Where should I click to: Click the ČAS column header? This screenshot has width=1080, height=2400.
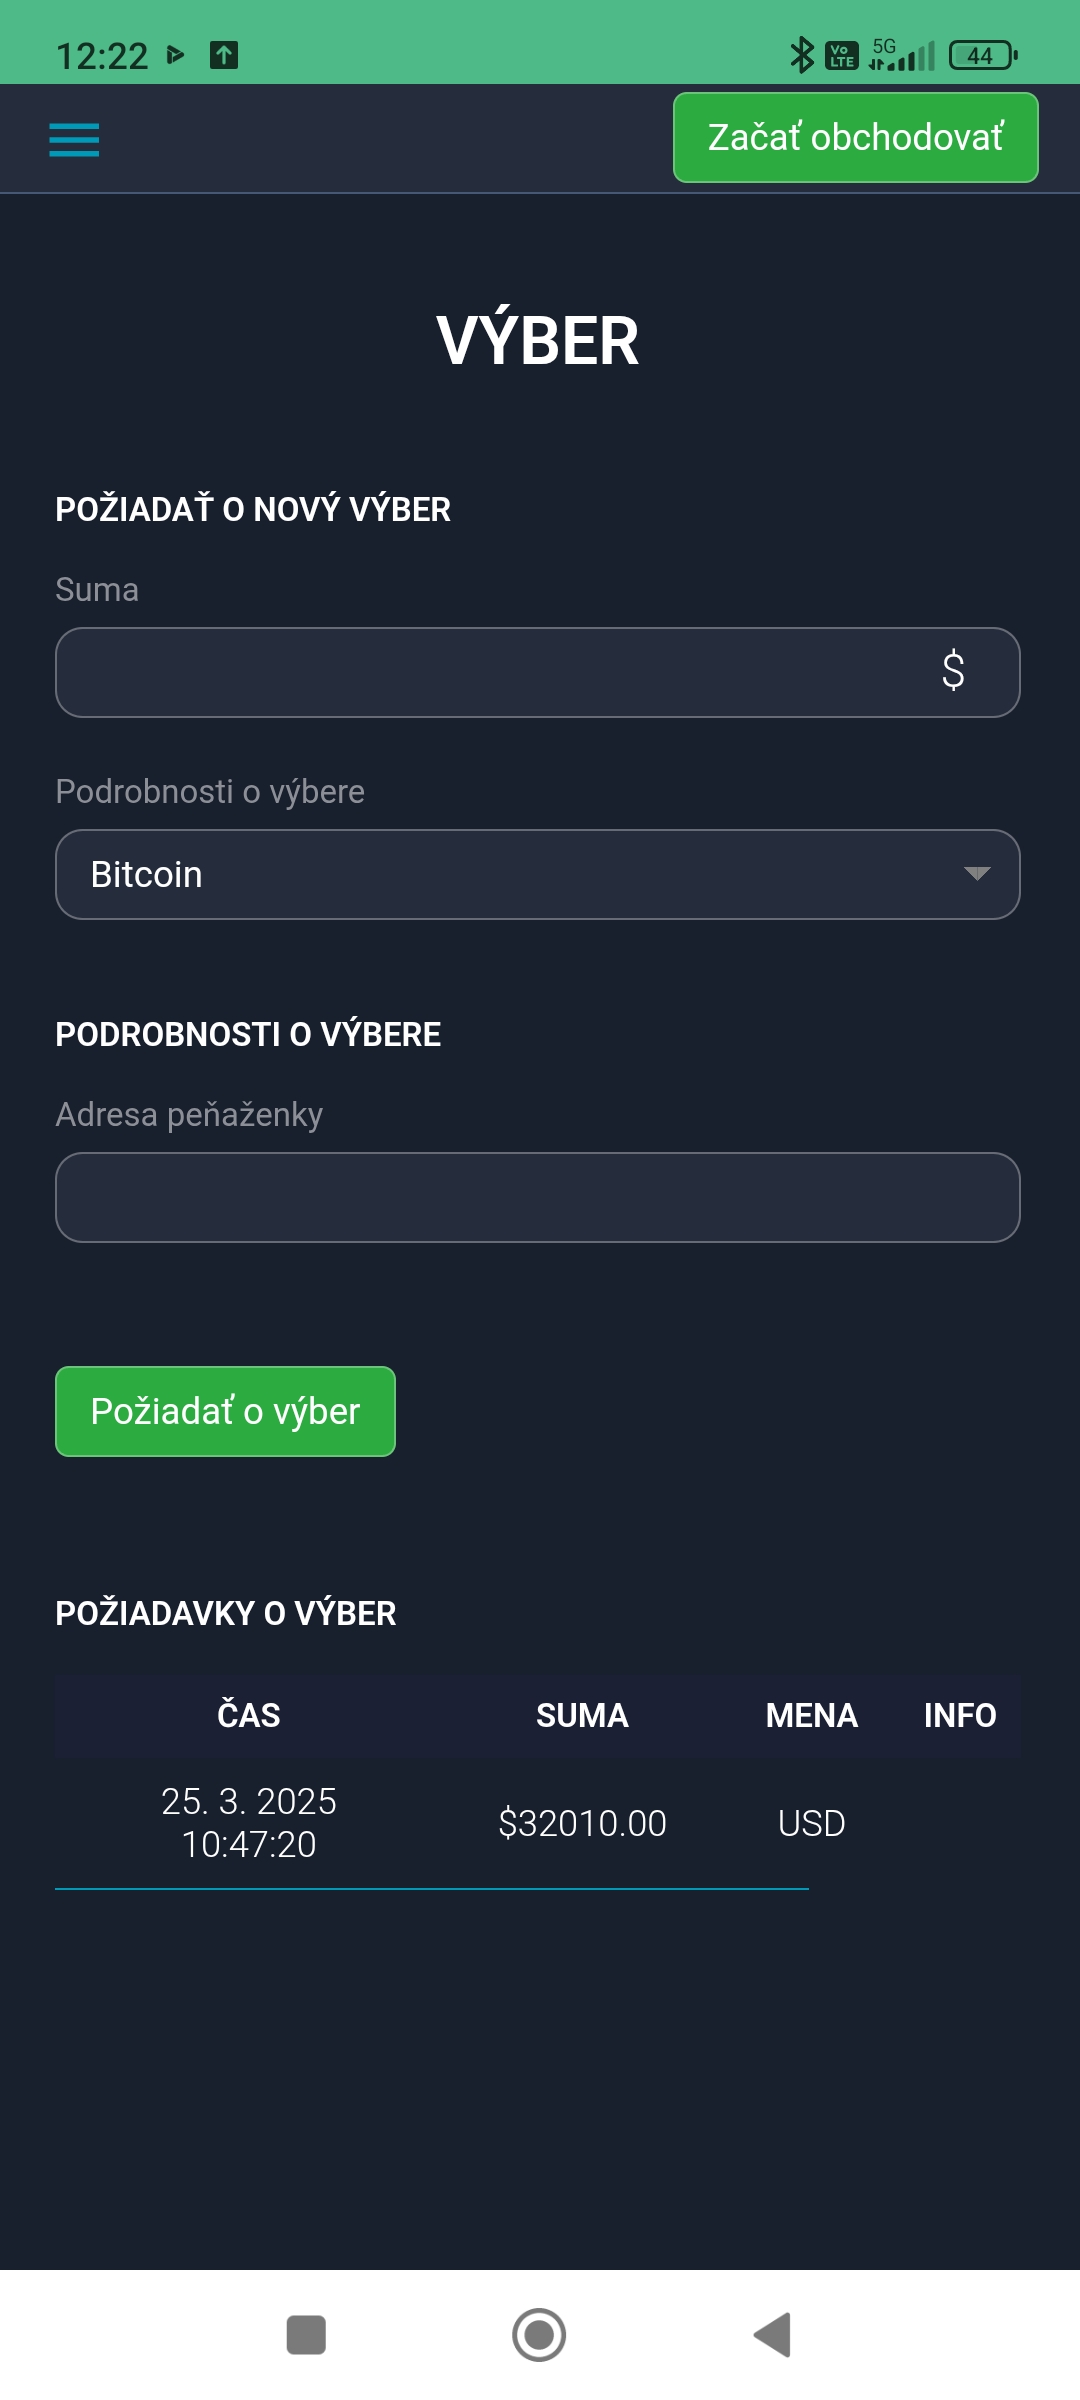(x=249, y=1716)
